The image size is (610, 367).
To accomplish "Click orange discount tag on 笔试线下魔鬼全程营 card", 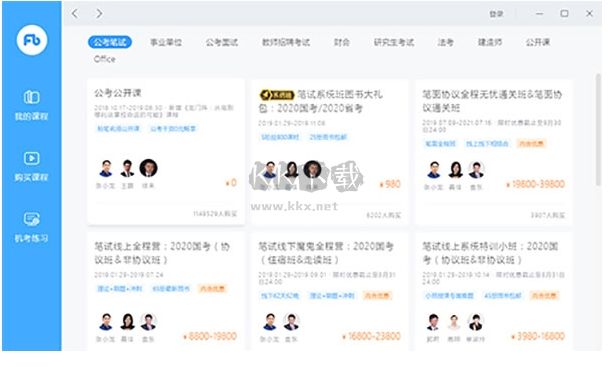I will click(x=377, y=295).
